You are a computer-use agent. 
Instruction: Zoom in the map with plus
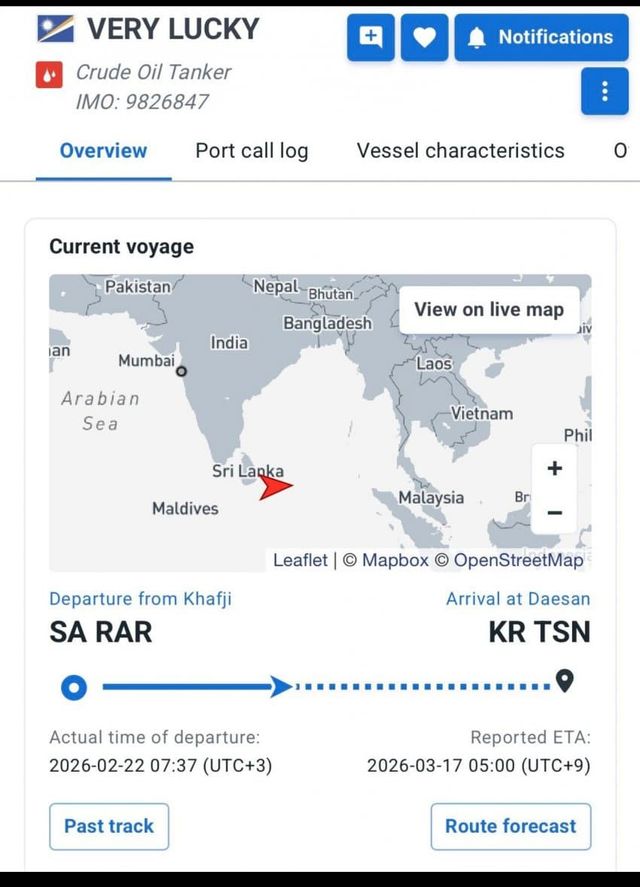[555, 468]
